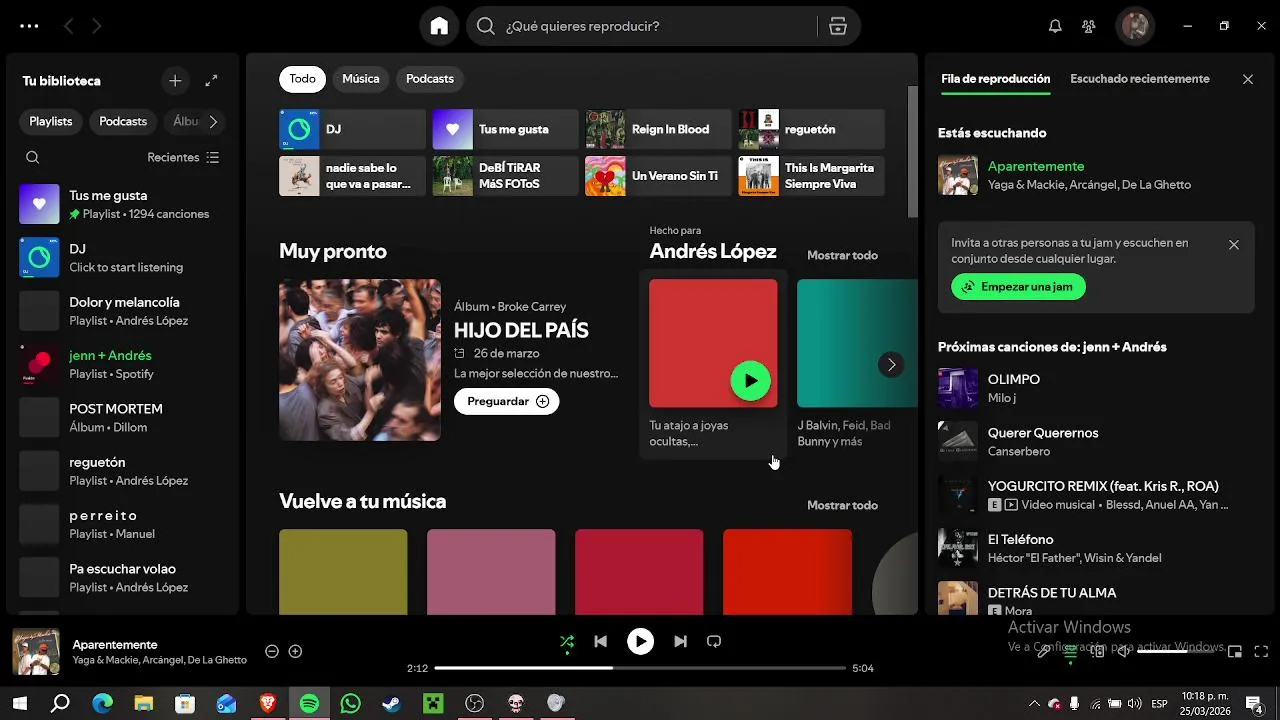Open Steam from the Windows taskbar
The image size is (1280, 720).
point(391,704)
